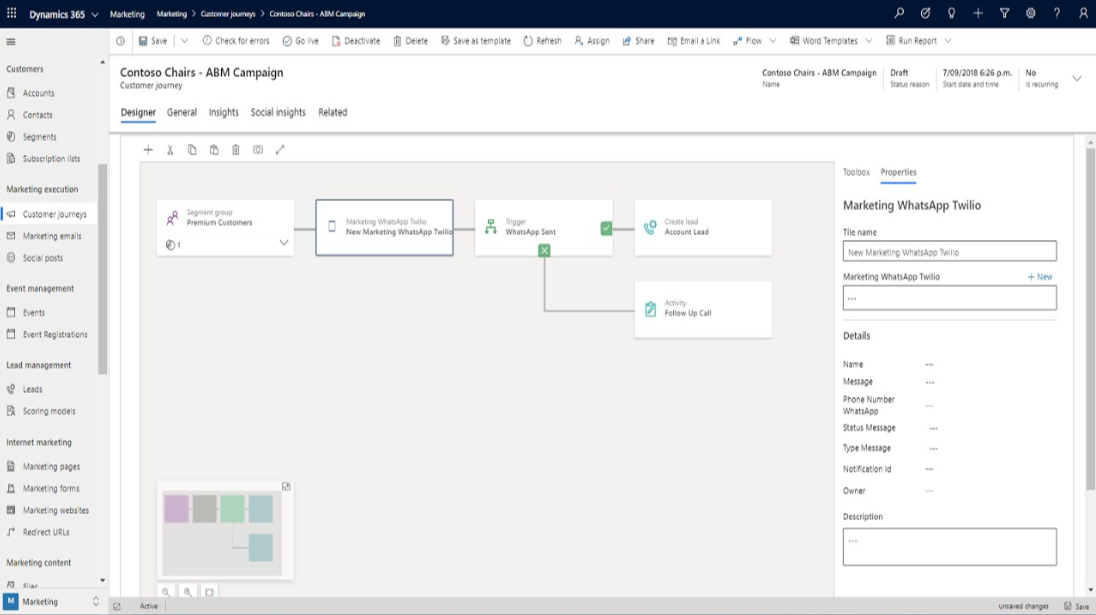Open Customer journeys in the sidebar
This screenshot has width=1096, height=615.
point(55,215)
